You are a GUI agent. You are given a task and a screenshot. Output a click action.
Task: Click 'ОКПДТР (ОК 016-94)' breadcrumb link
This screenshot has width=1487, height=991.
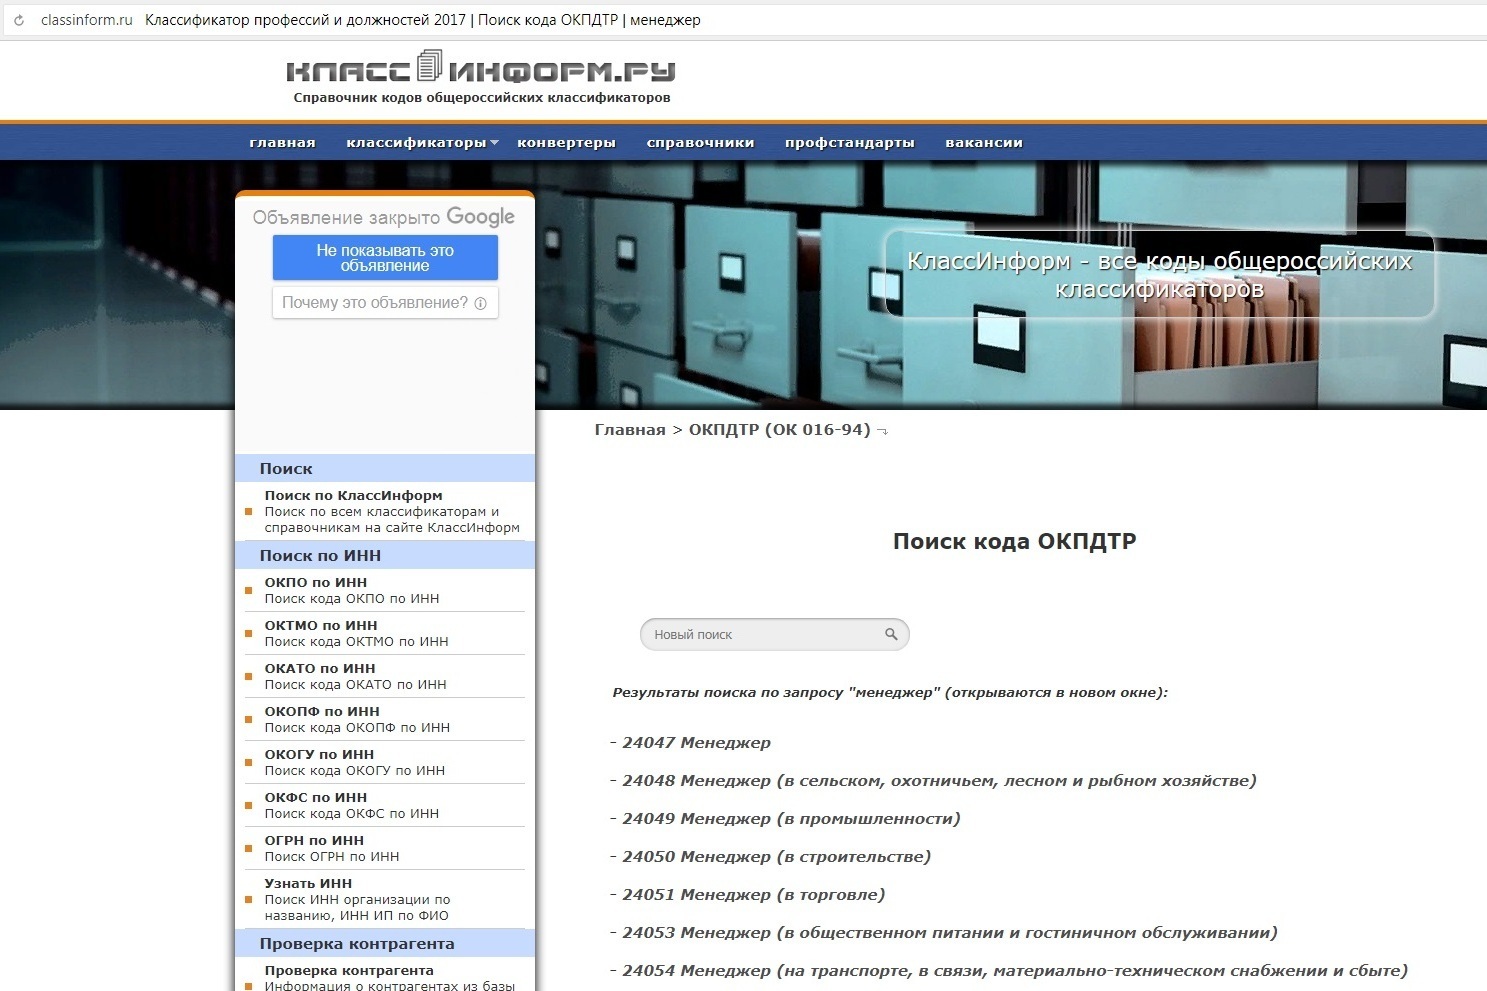[x=780, y=430]
